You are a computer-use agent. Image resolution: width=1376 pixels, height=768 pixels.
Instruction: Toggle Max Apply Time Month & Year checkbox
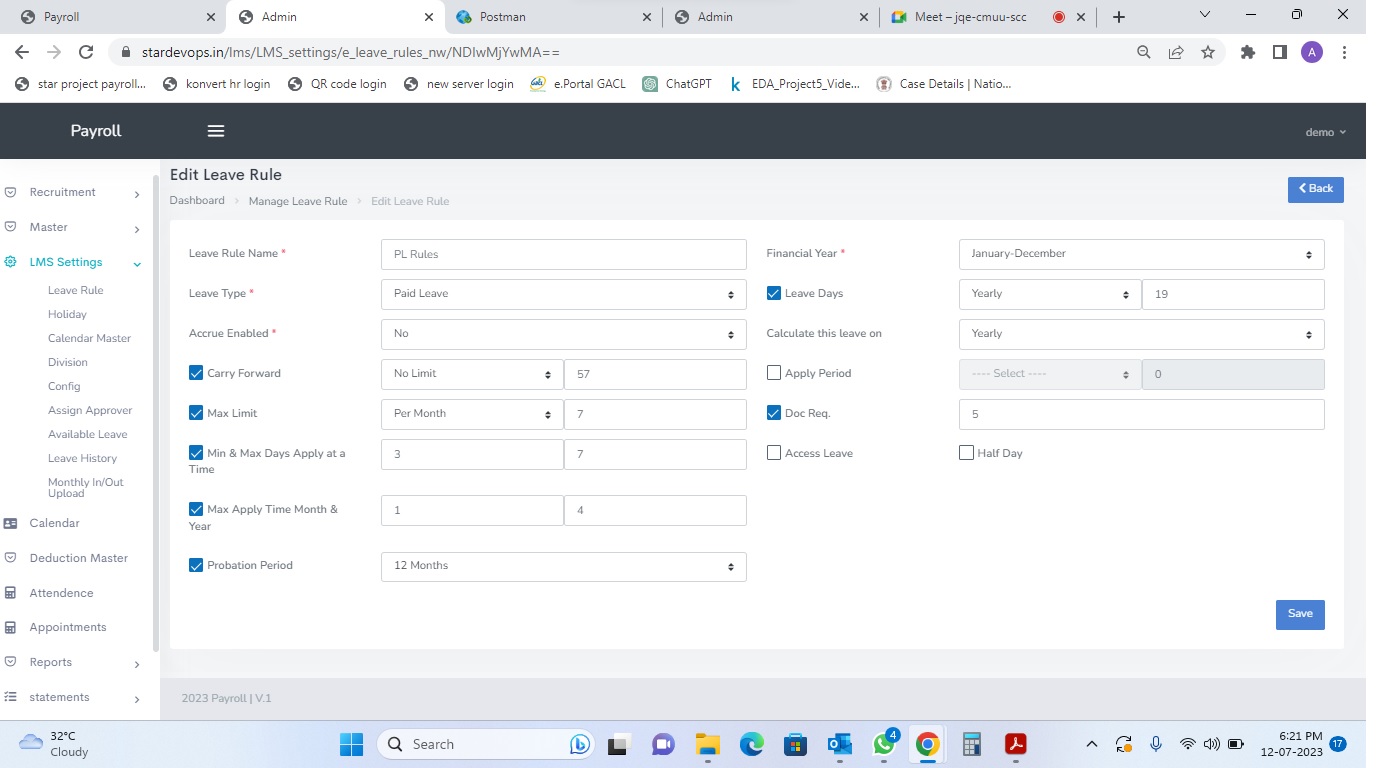tap(196, 509)
